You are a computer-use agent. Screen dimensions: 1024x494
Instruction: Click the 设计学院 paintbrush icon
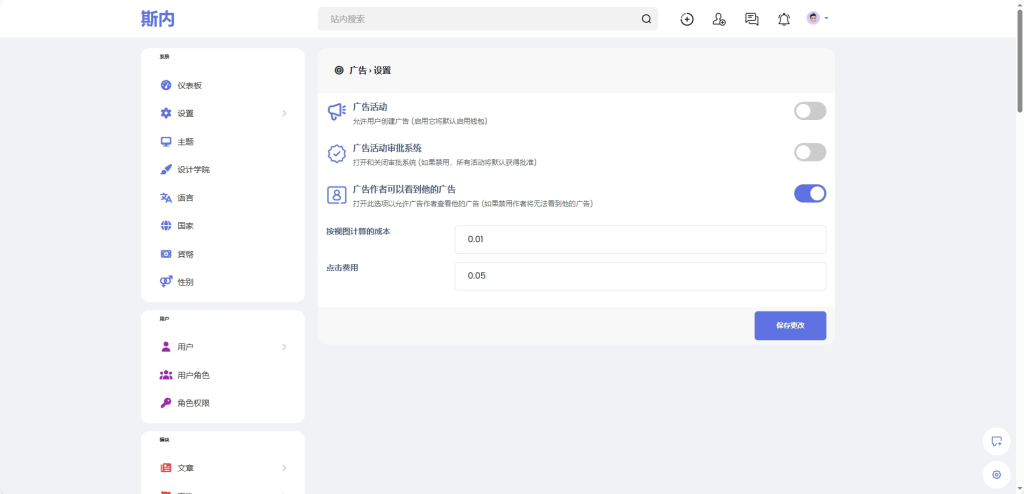tap(166, 169)
